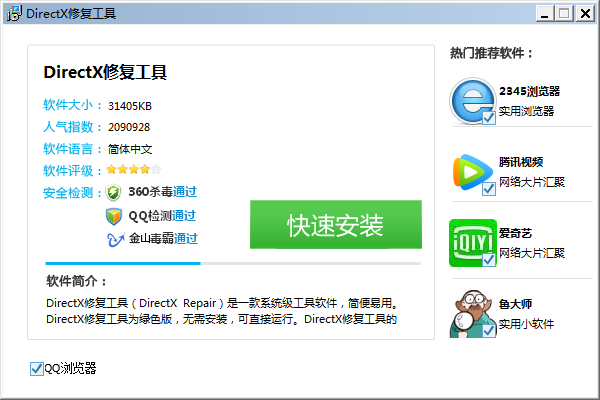Click the 鲁大师 cartoon character icon
600x400 pixels.
coord(472,312)
